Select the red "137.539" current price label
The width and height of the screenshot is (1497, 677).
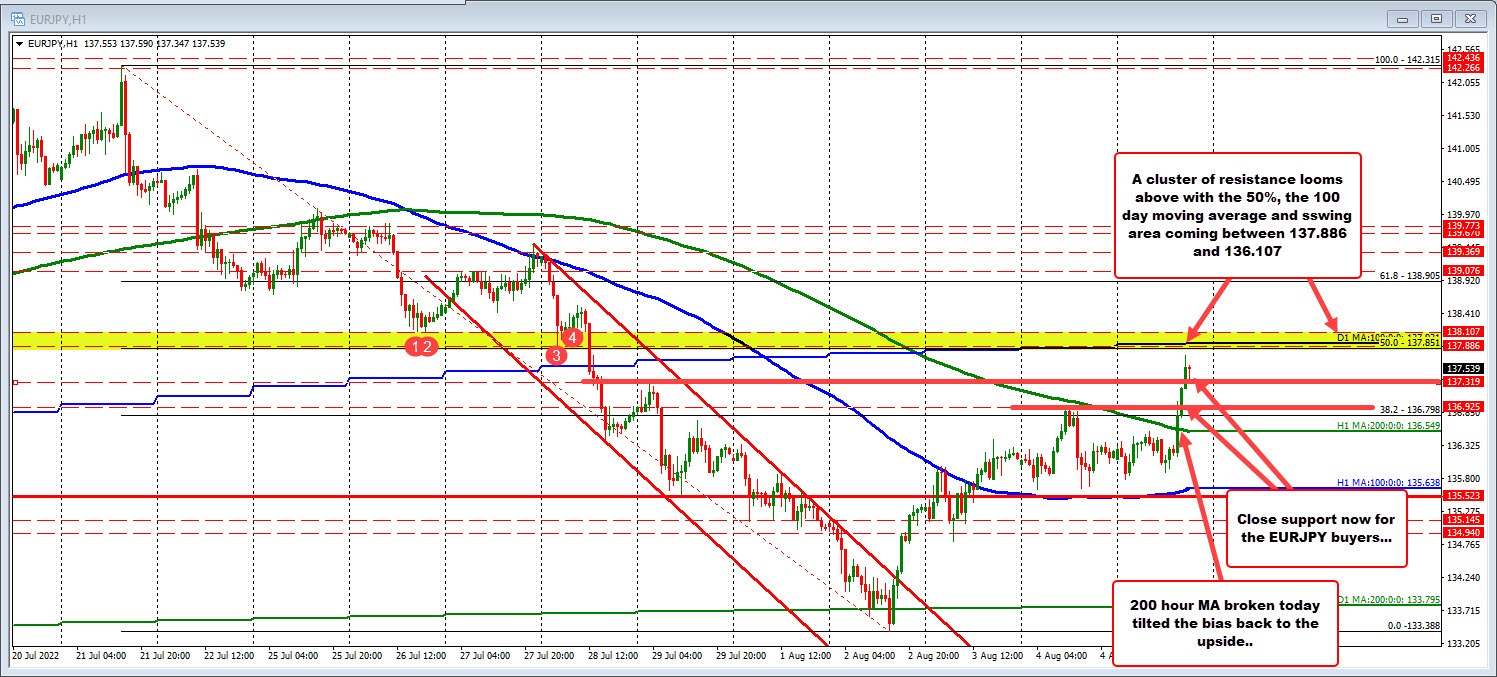1464,367
